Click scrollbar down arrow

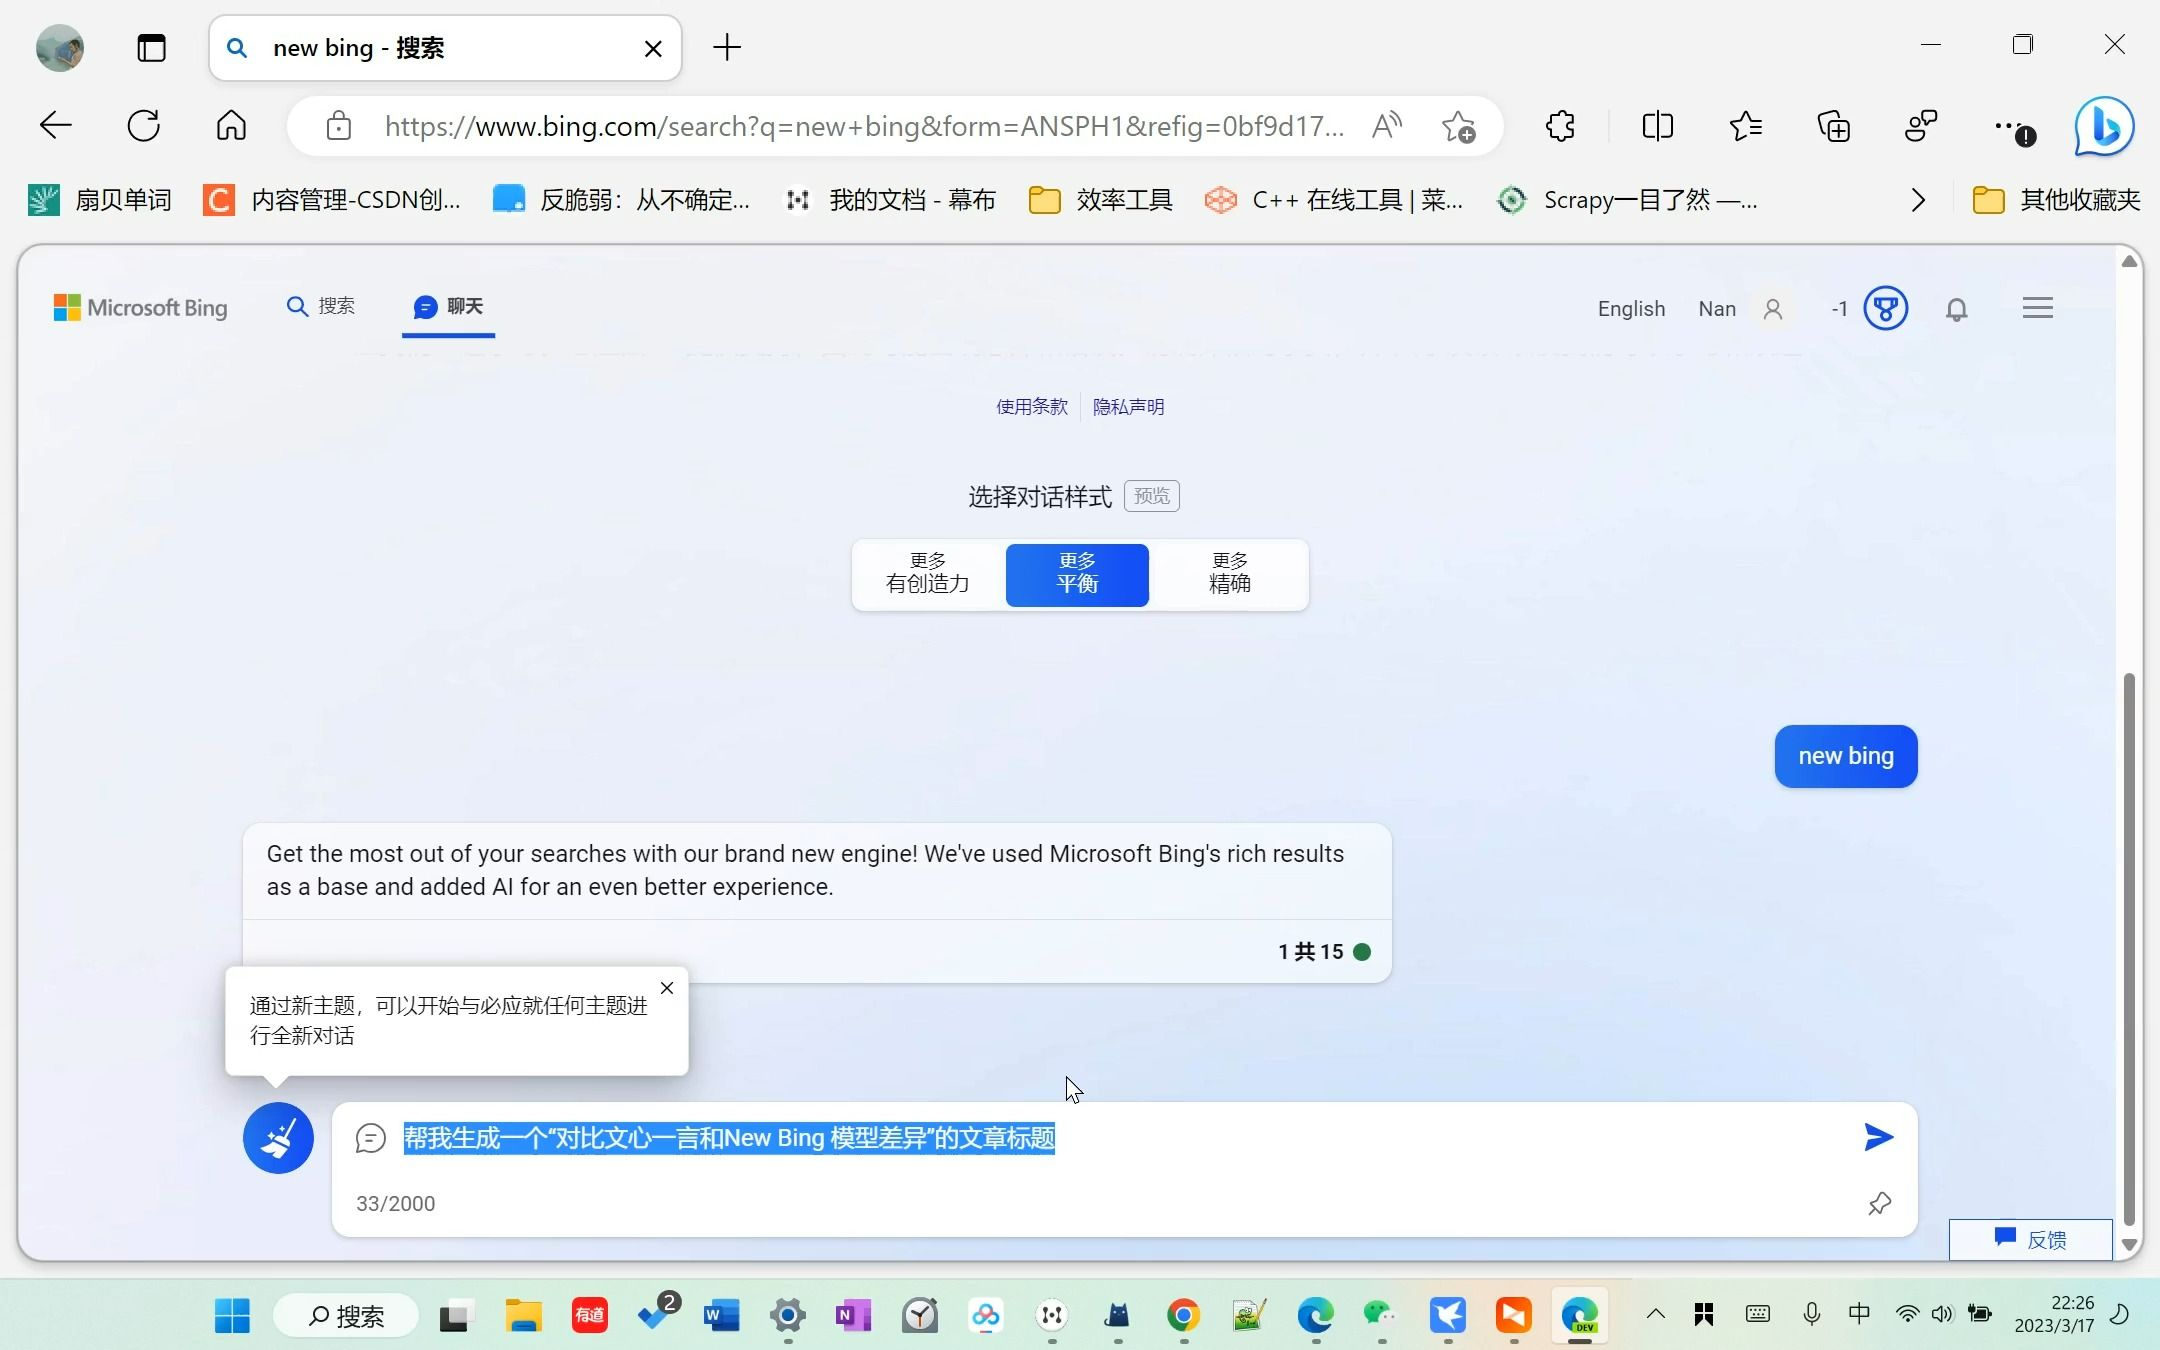pyautogui.click(x=2129, y=1245)
